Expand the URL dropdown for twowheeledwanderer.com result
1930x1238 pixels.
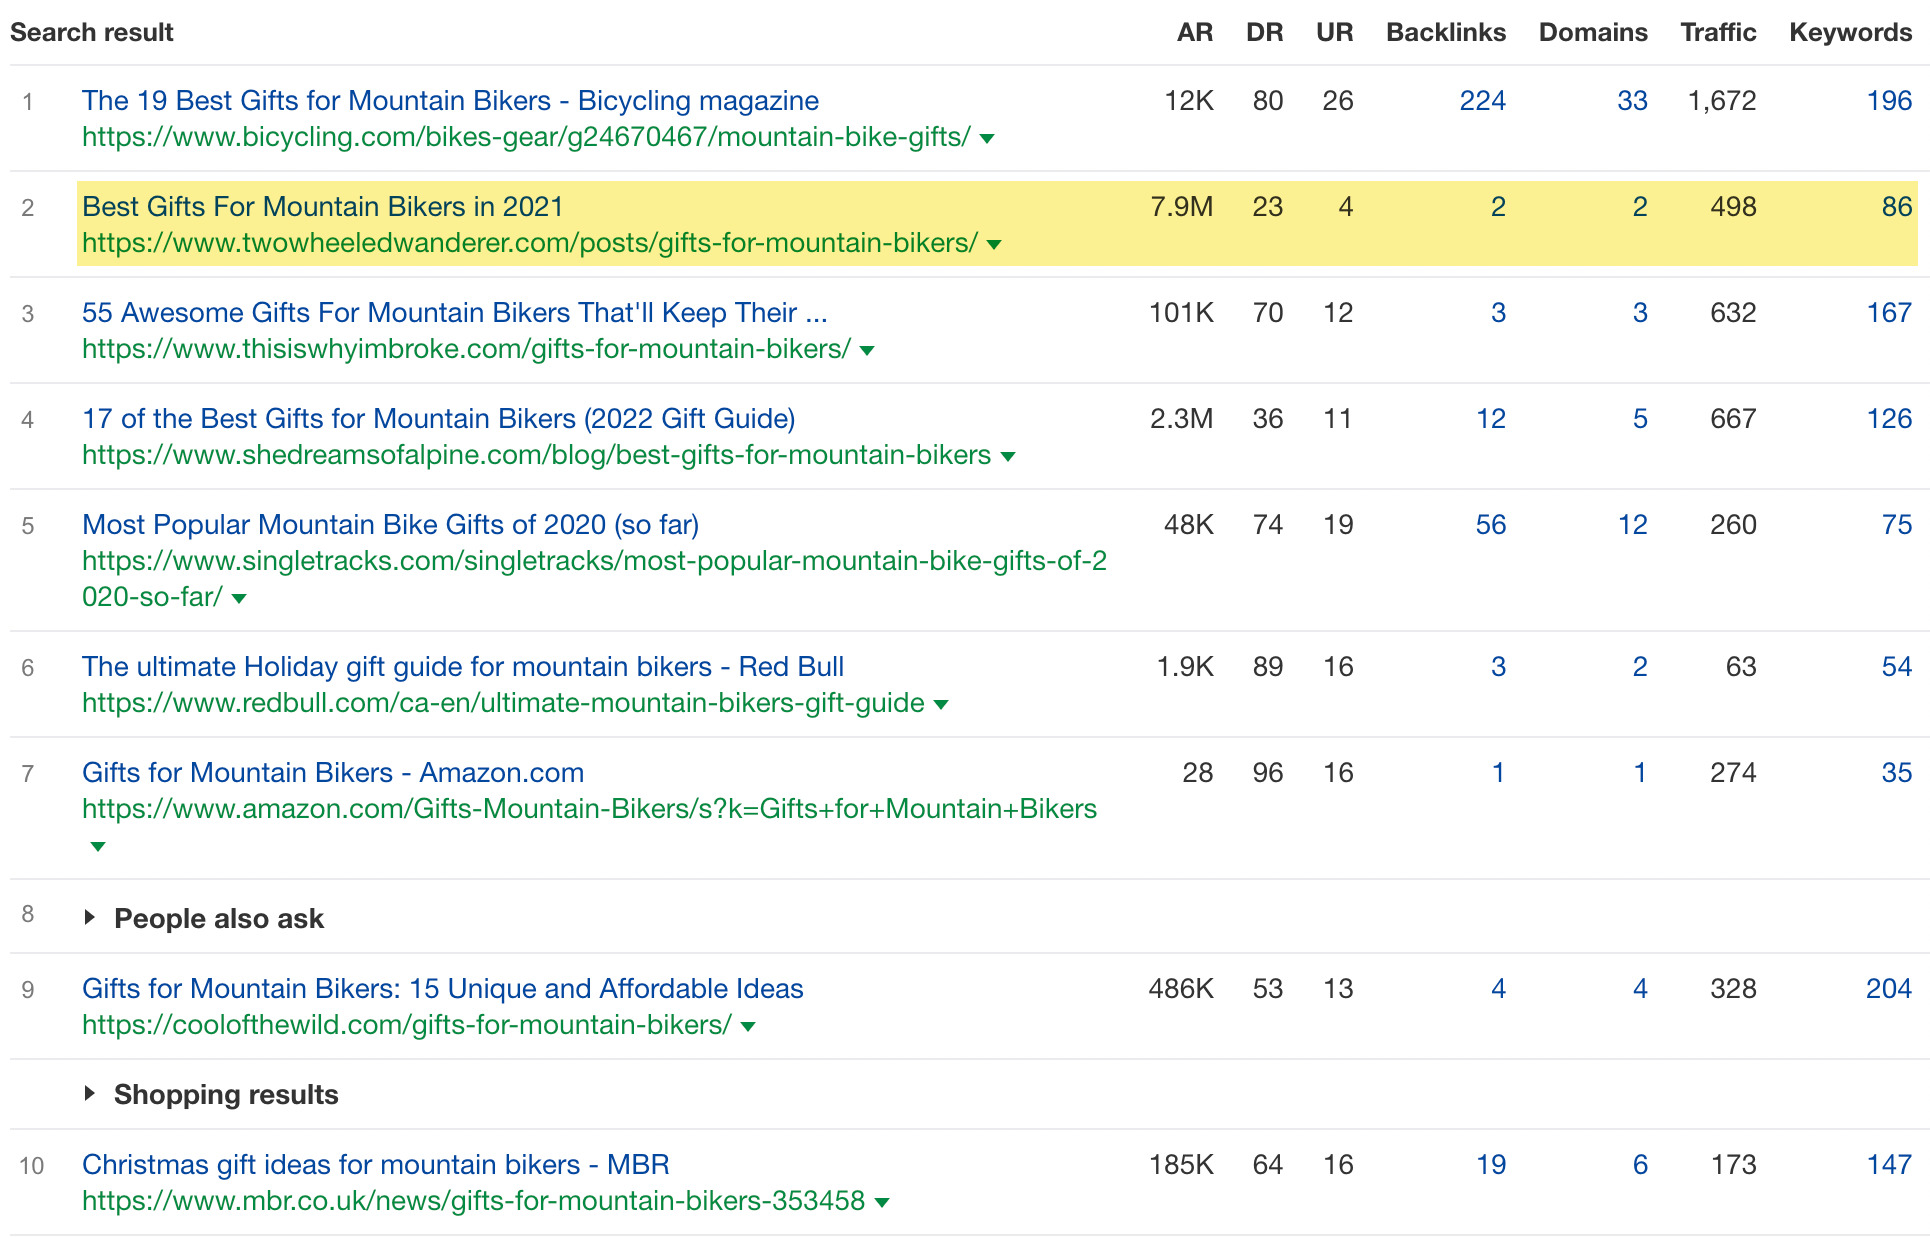click(x=995, y=243)
